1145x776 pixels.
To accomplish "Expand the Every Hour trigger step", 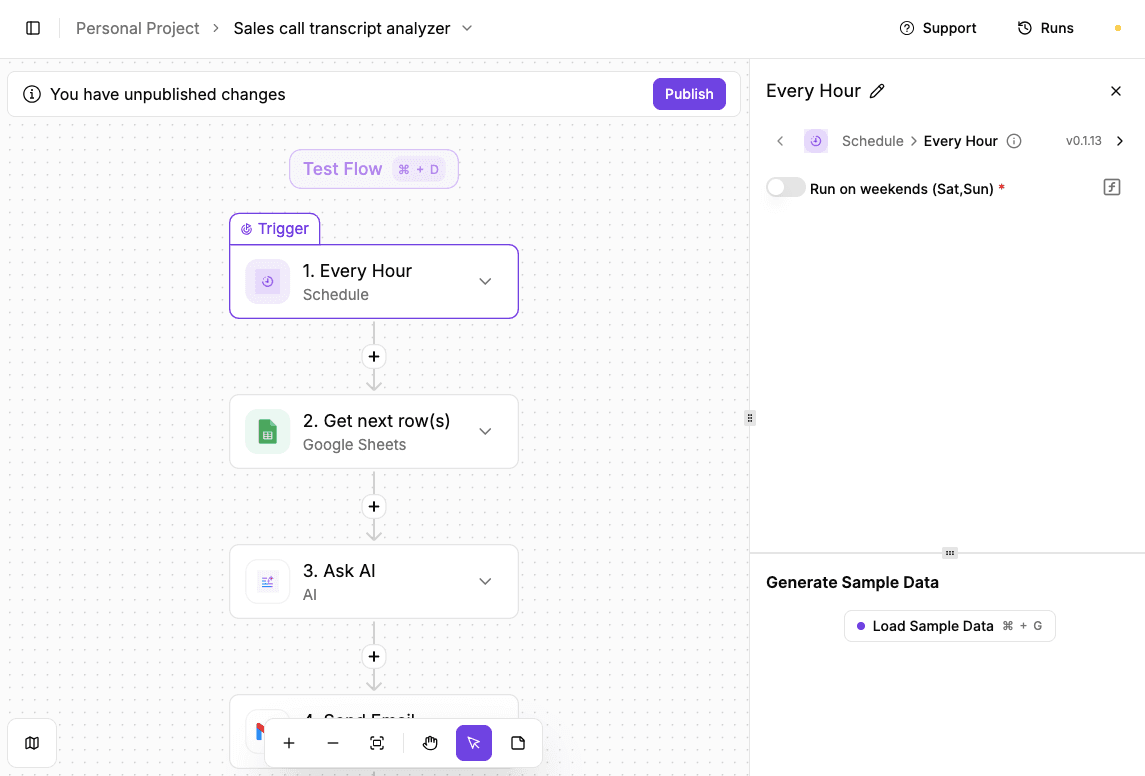I will 485,281.
